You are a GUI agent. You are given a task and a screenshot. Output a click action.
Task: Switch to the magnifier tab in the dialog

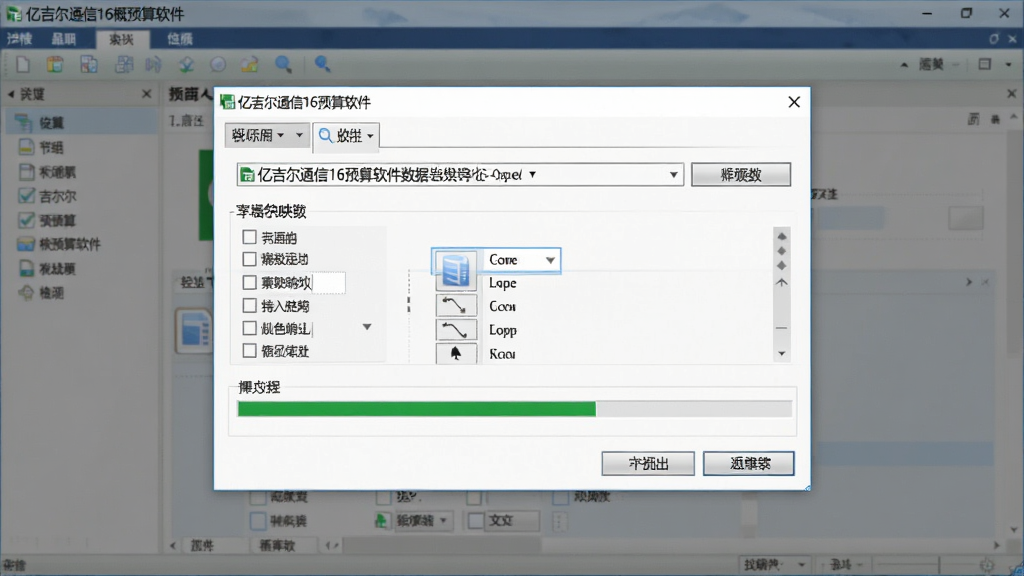click(346, 136)
